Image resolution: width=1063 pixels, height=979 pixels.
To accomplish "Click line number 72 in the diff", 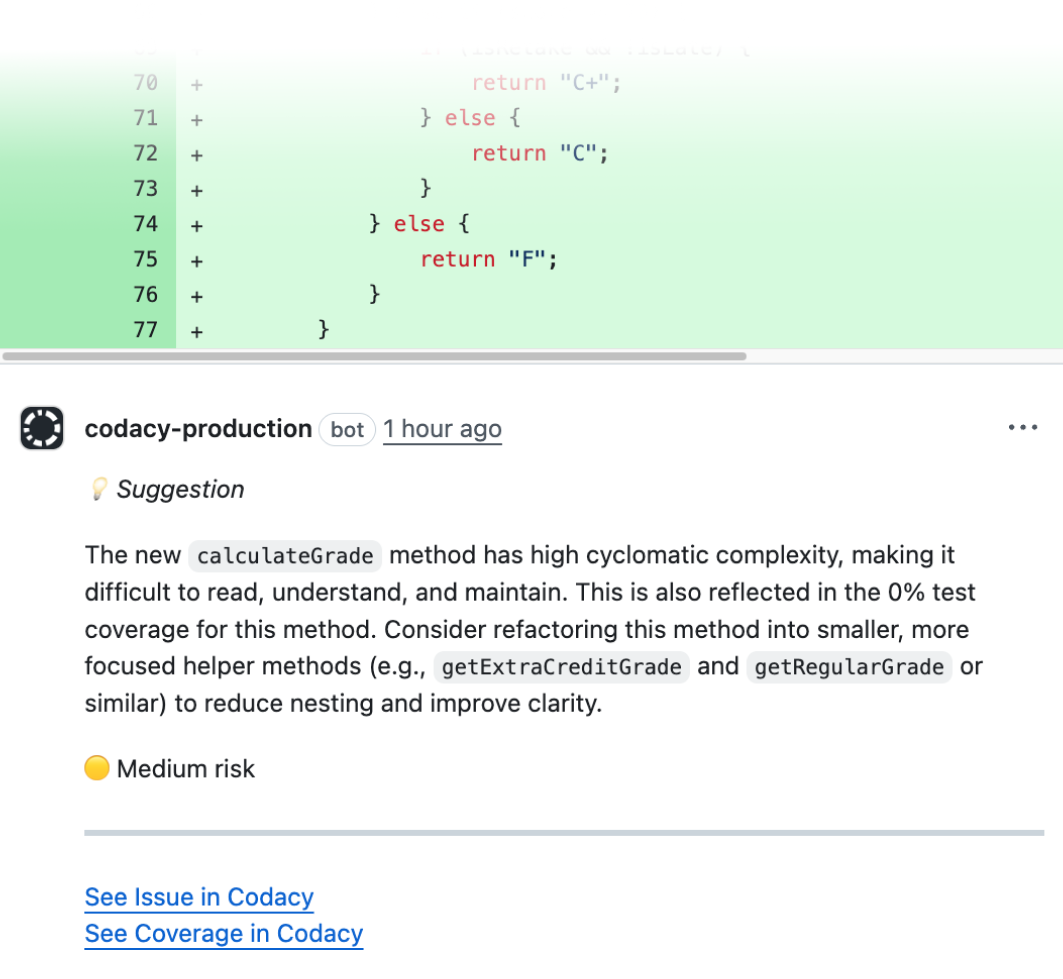I will (145, 153).
